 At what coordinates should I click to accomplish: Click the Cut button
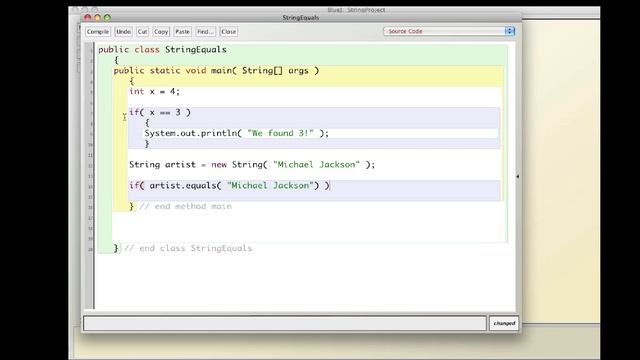[142, 31]
